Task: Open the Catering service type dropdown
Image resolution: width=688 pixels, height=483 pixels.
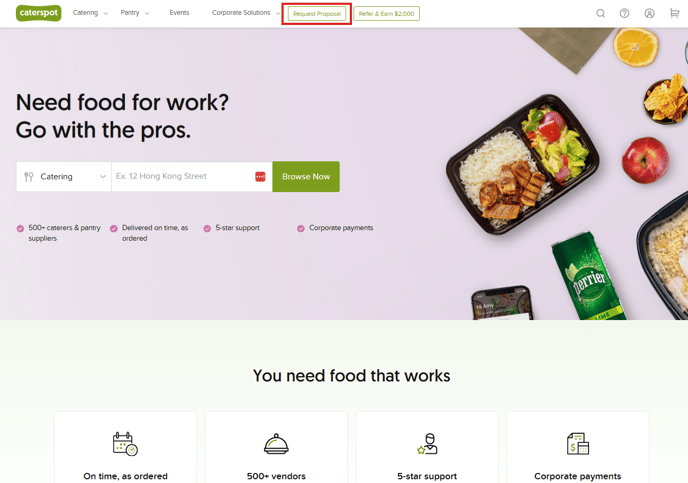Action: (x=64, y=176)
